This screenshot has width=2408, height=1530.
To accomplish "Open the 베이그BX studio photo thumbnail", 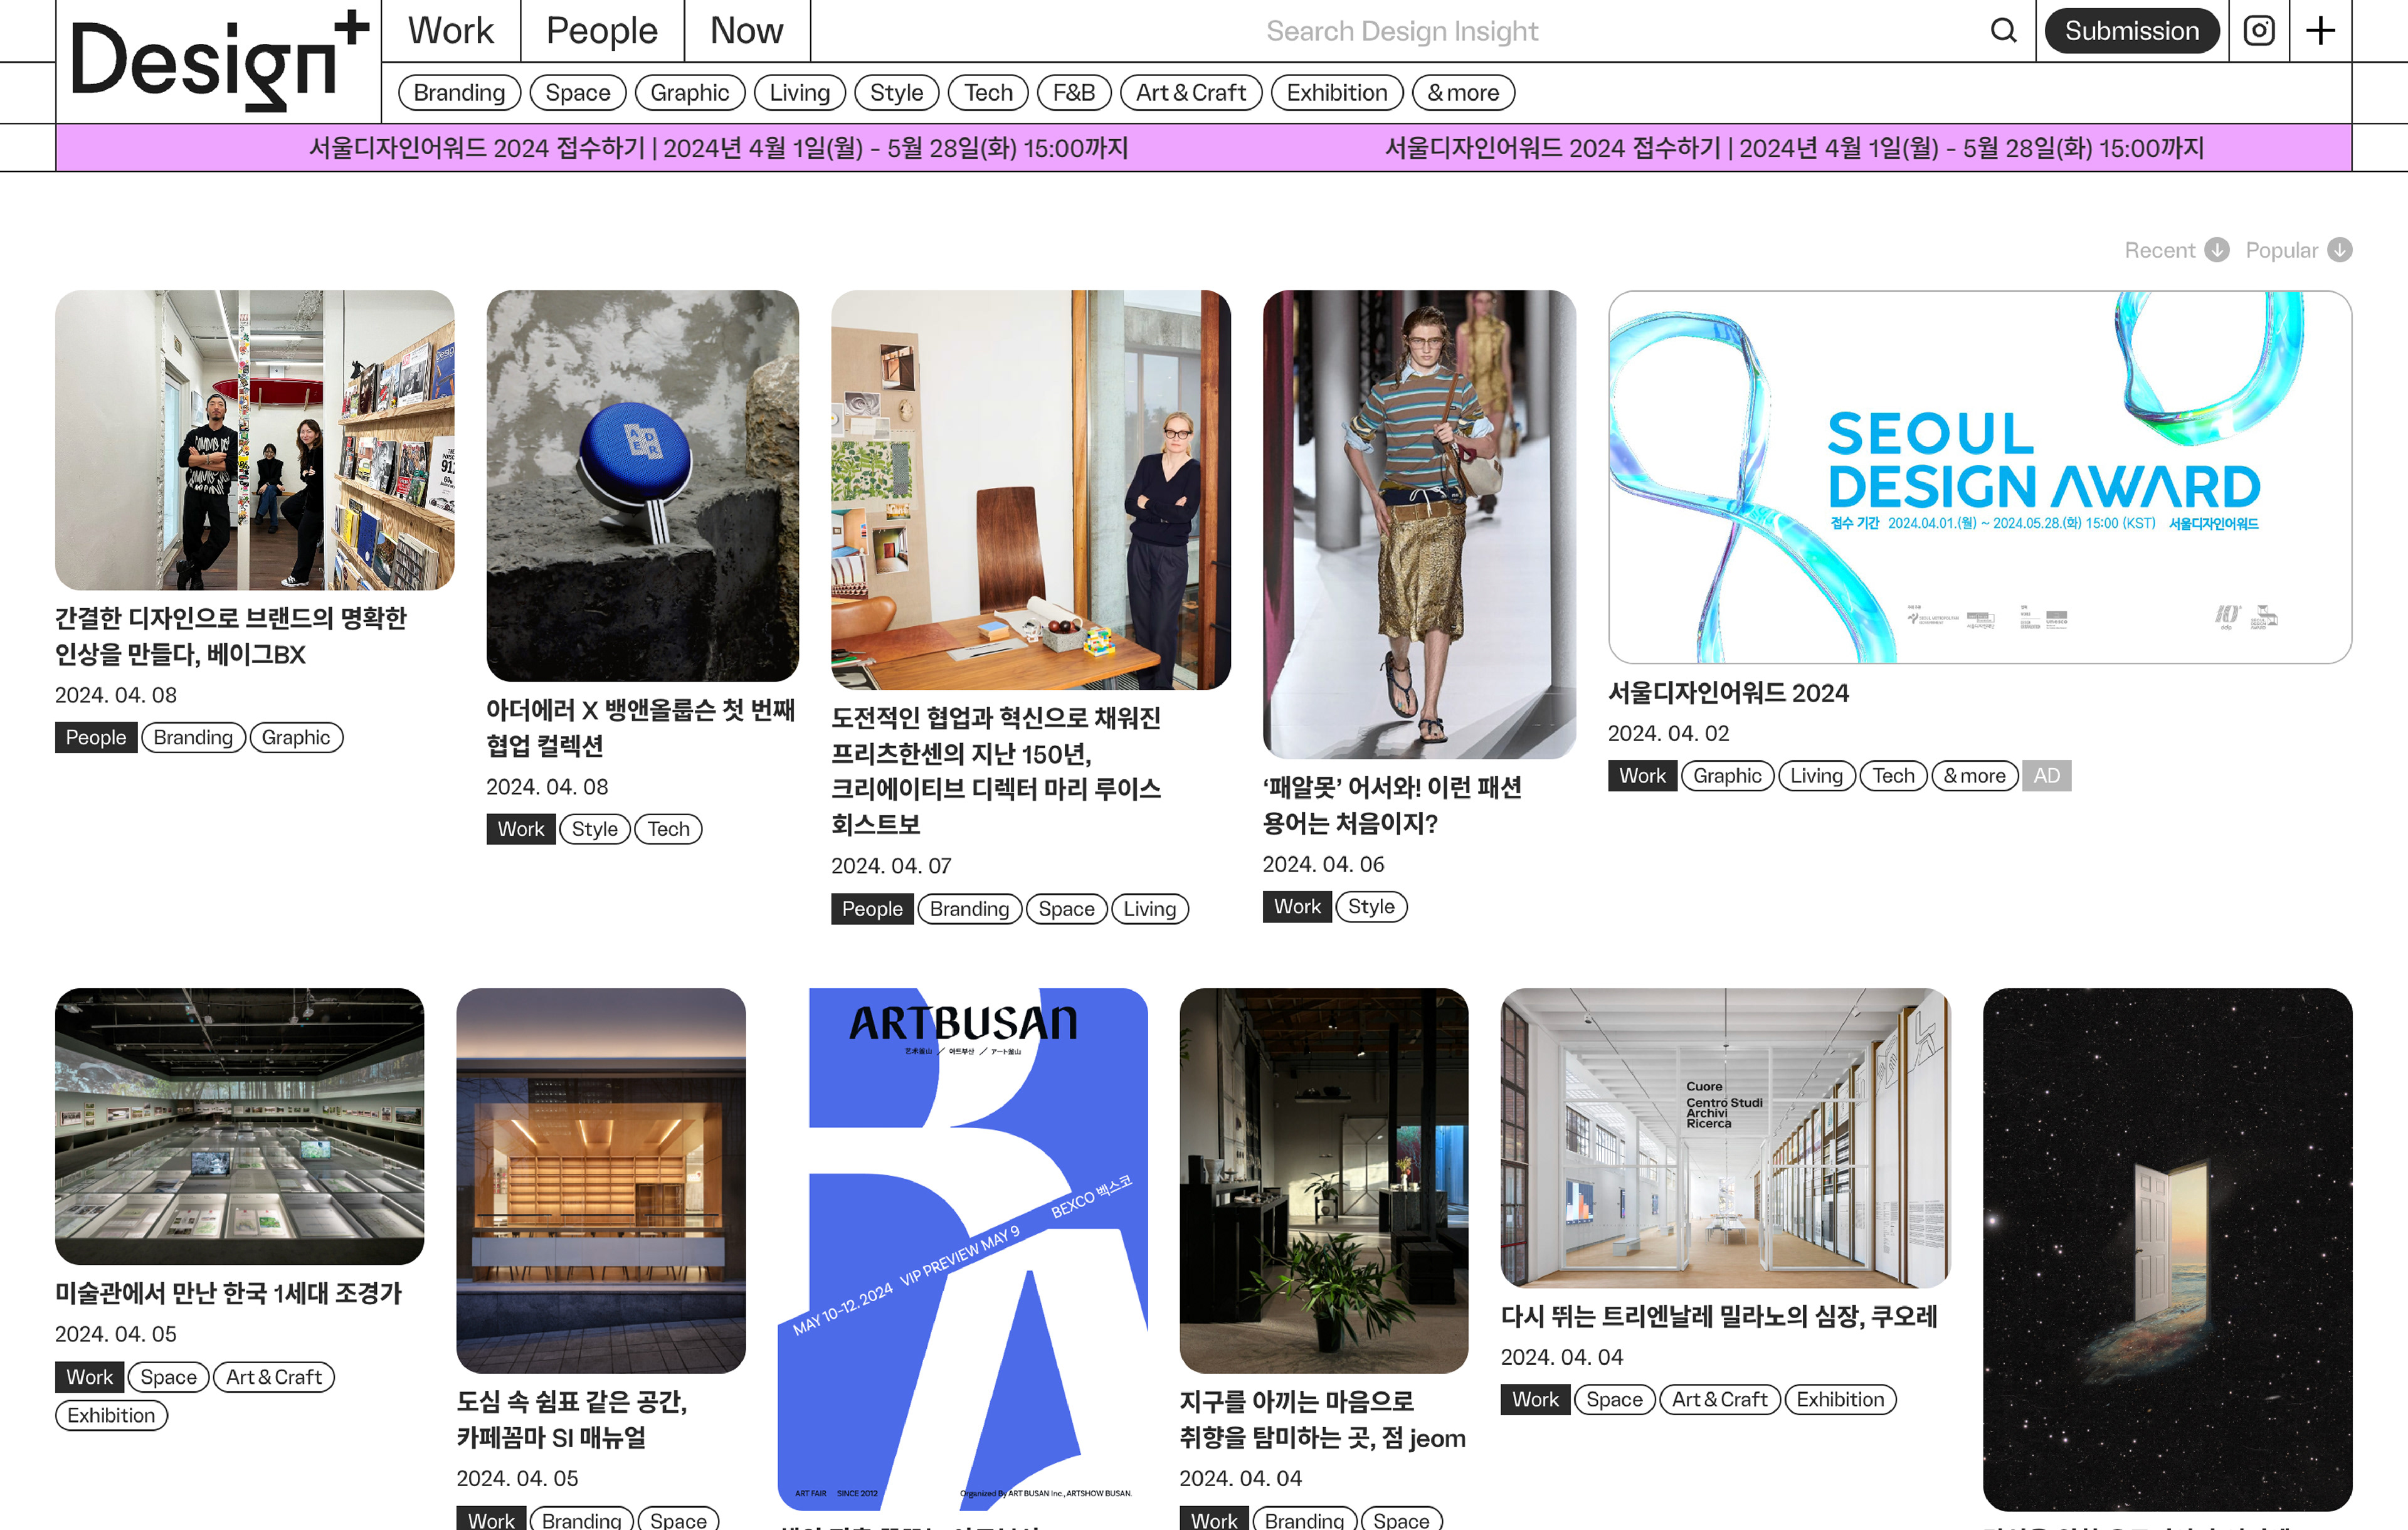I will click(x=255, y=440).
